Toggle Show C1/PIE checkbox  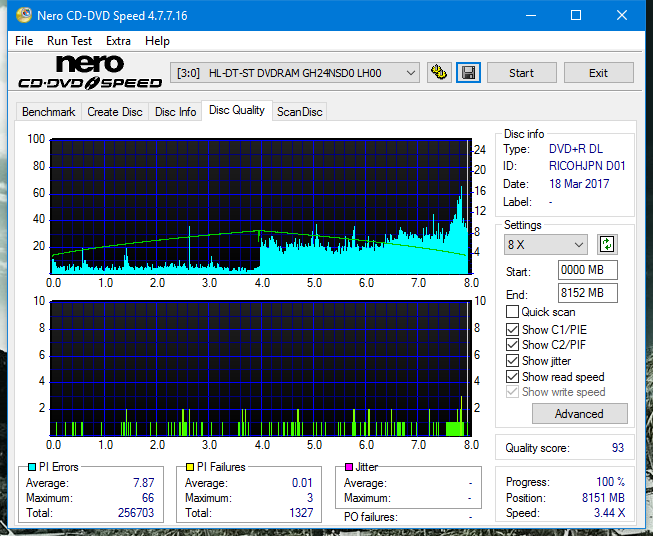pos(512,329)
